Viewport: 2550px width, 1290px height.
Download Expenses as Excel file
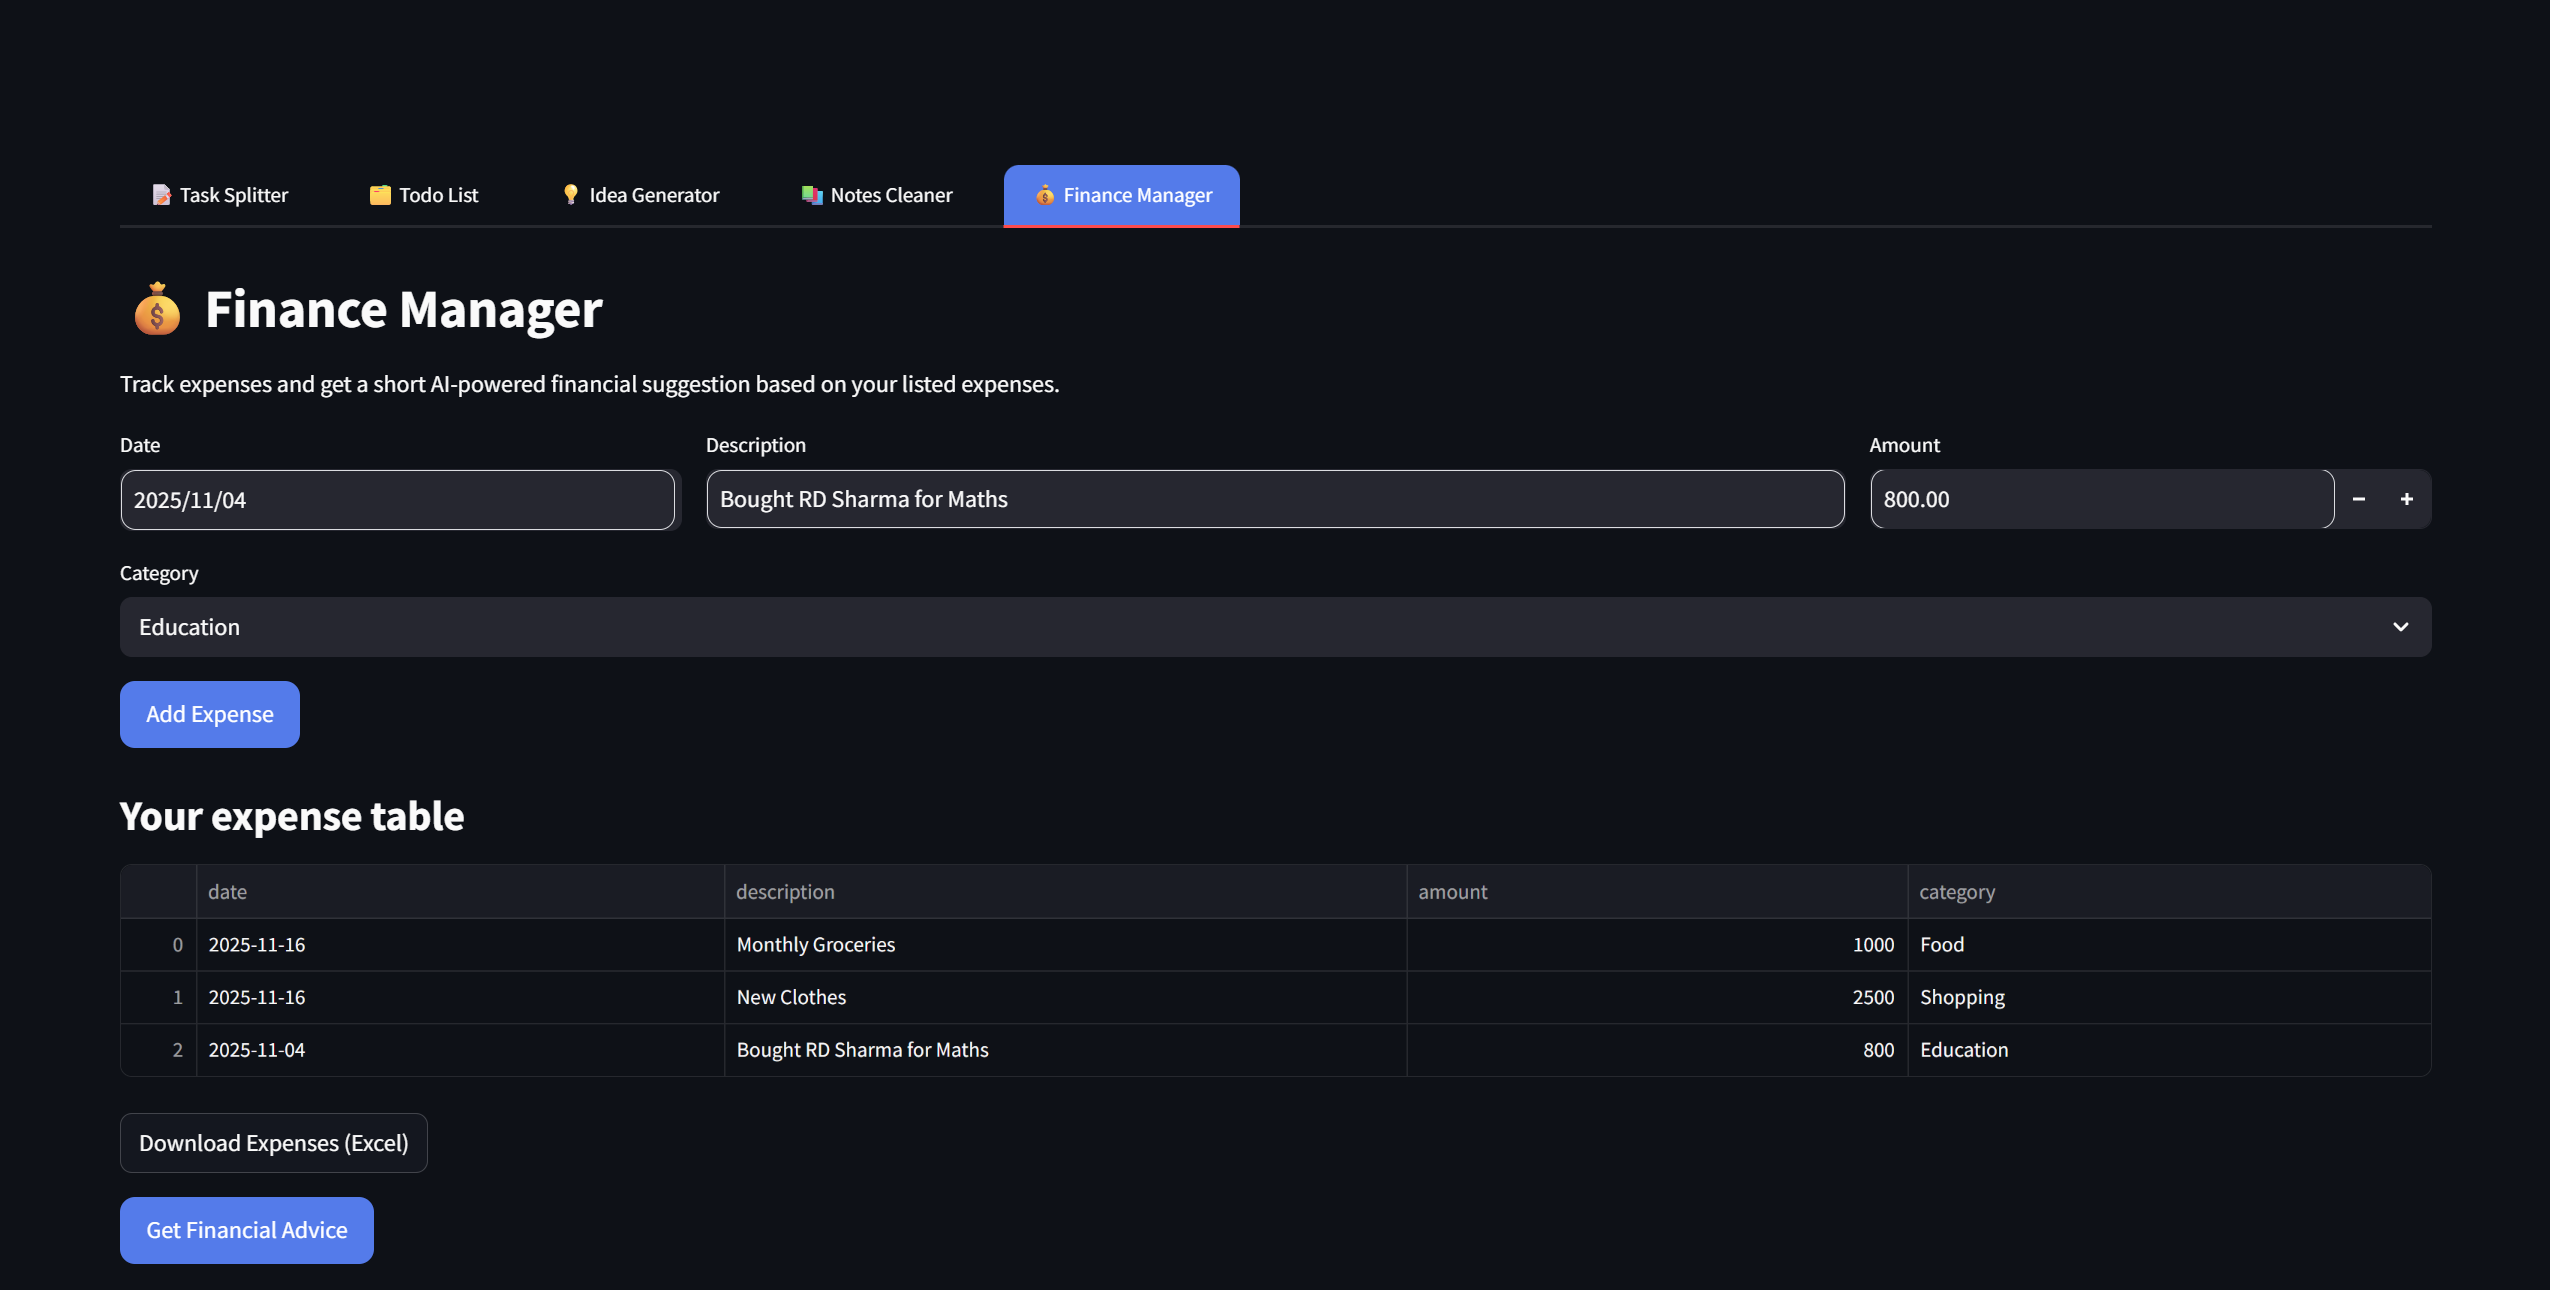(274, 1143)
